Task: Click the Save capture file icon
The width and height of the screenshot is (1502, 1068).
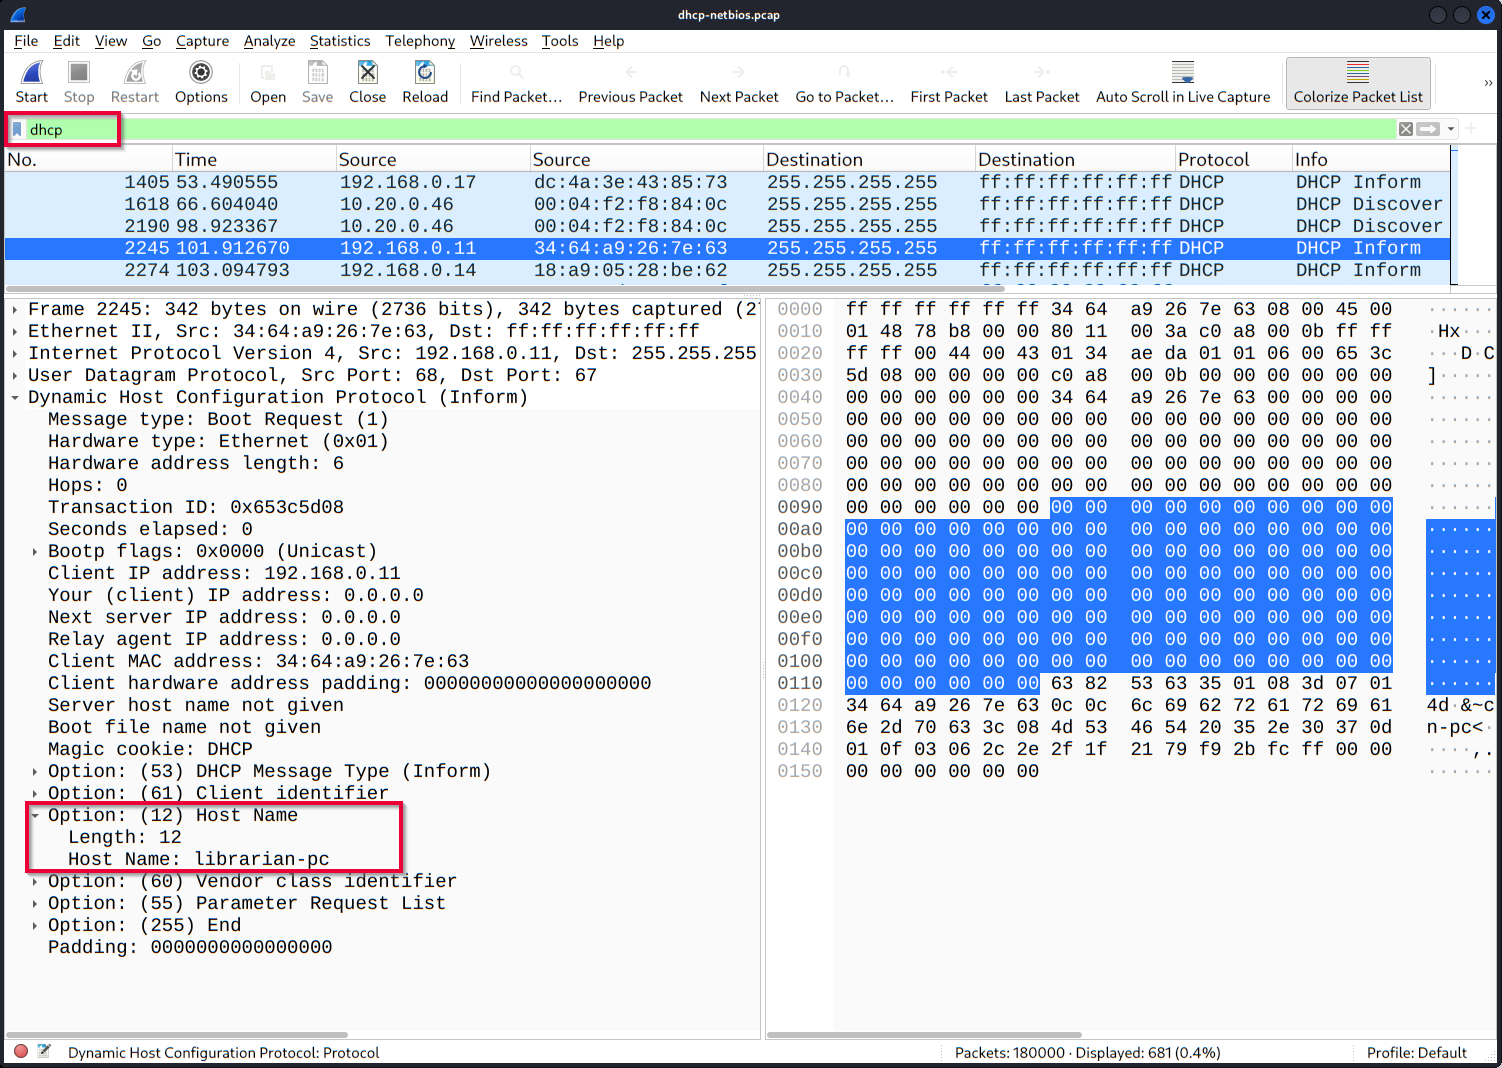Action: tap(318, 82)
